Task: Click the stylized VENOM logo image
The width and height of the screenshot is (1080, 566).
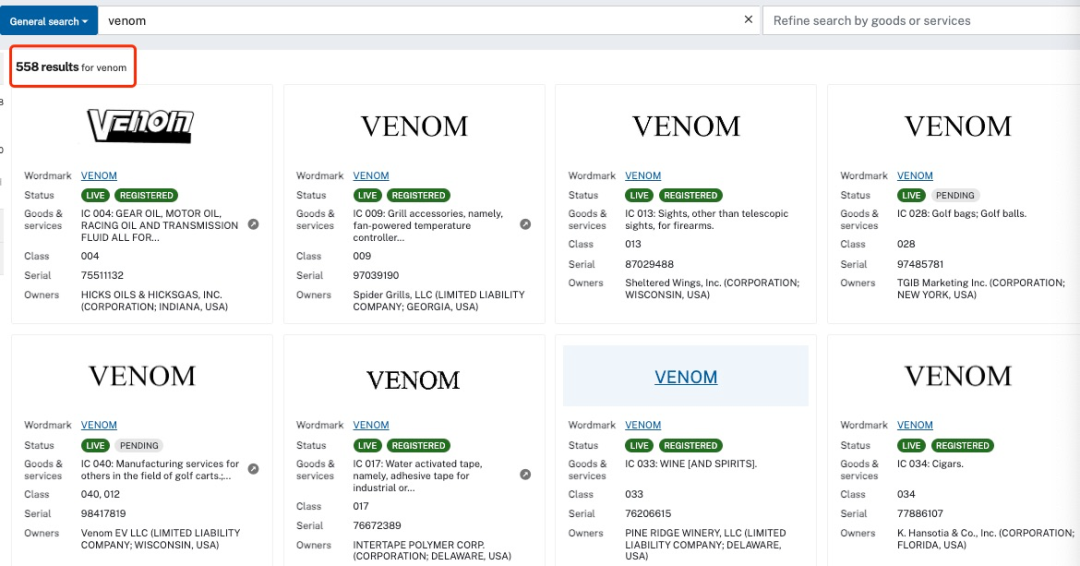Action: click(140, 126)
